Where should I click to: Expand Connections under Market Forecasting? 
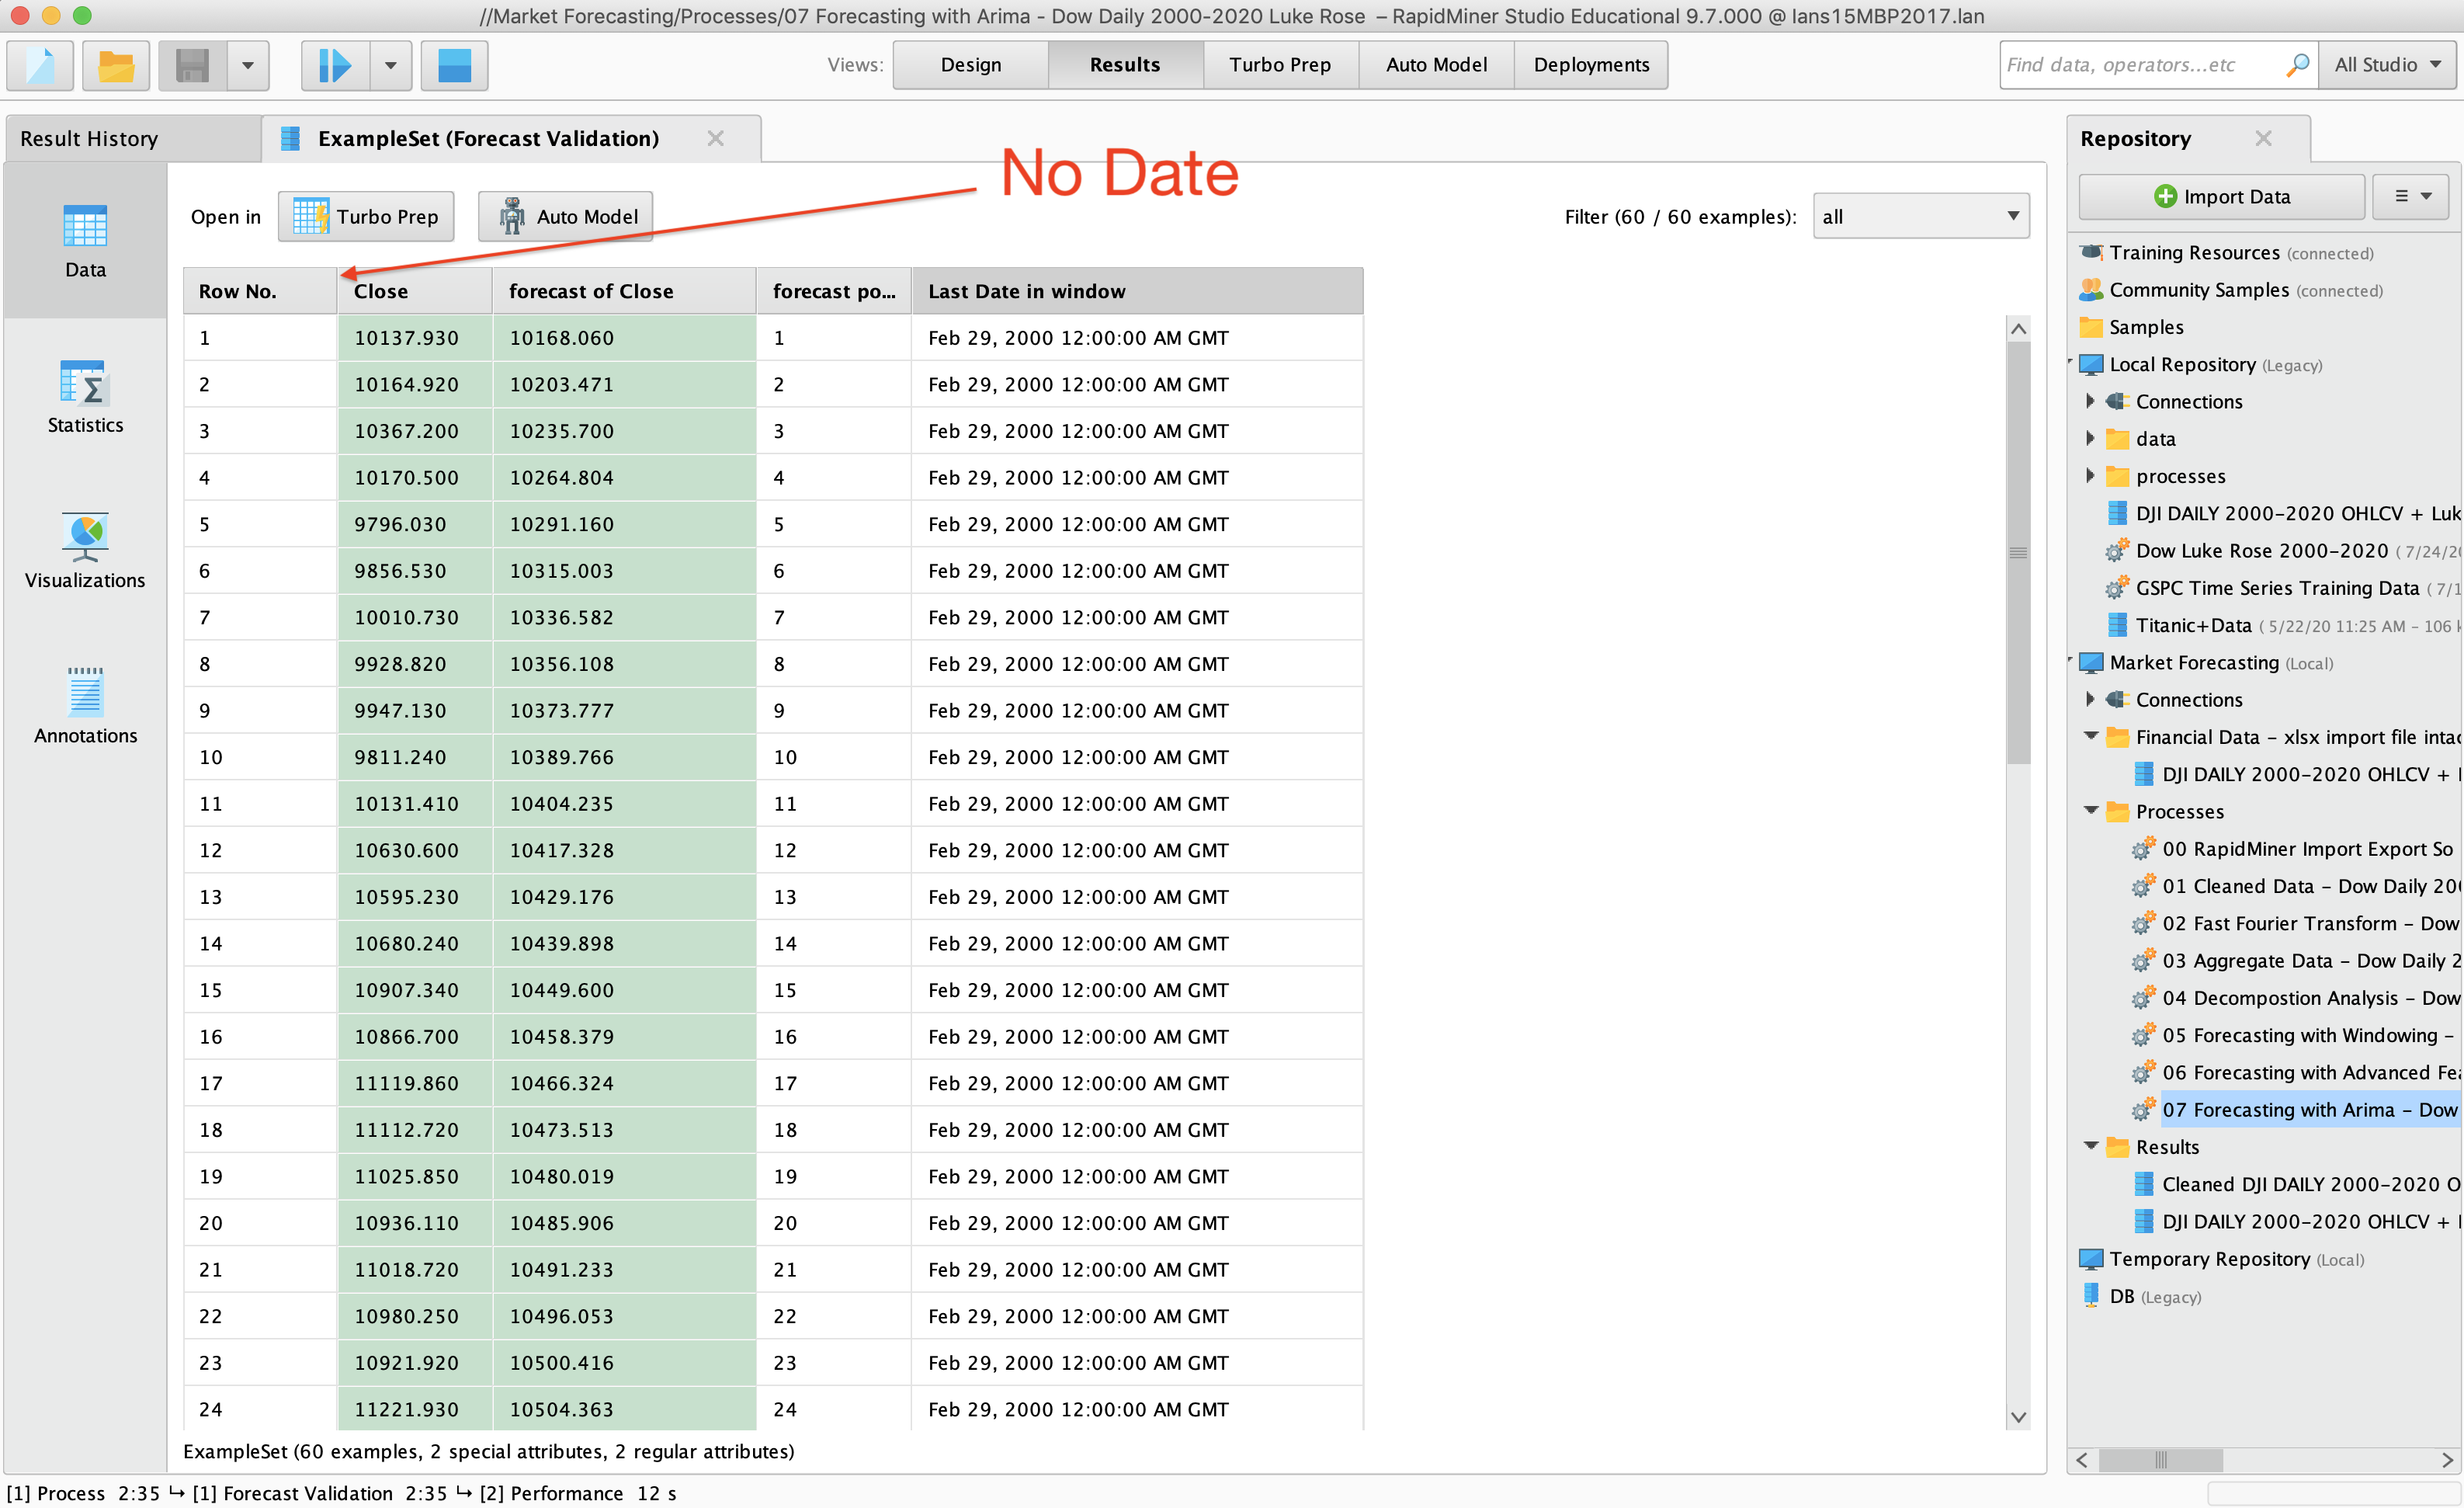coord(2090,700)
